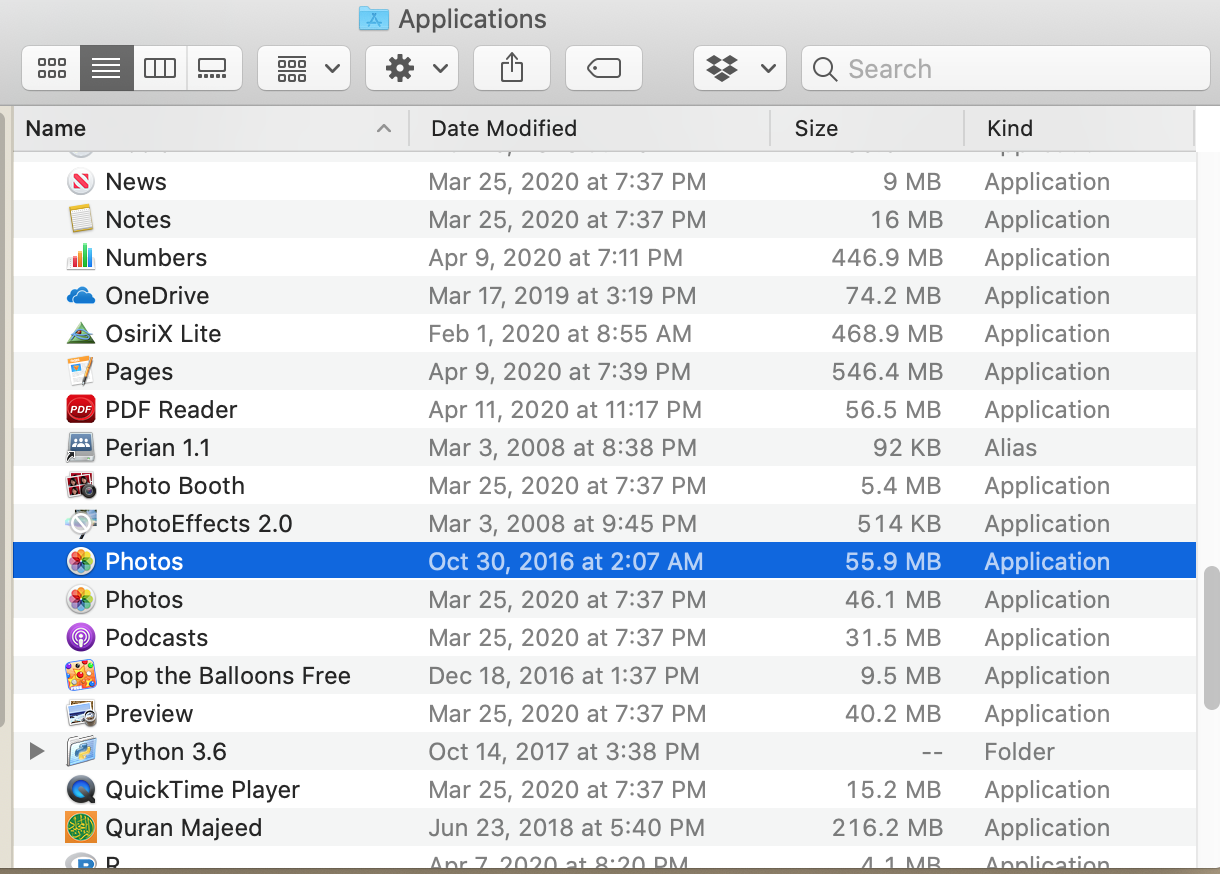1220x874 pixels.
Task: Click the "Folder" kind cell
Action: 1020,752
